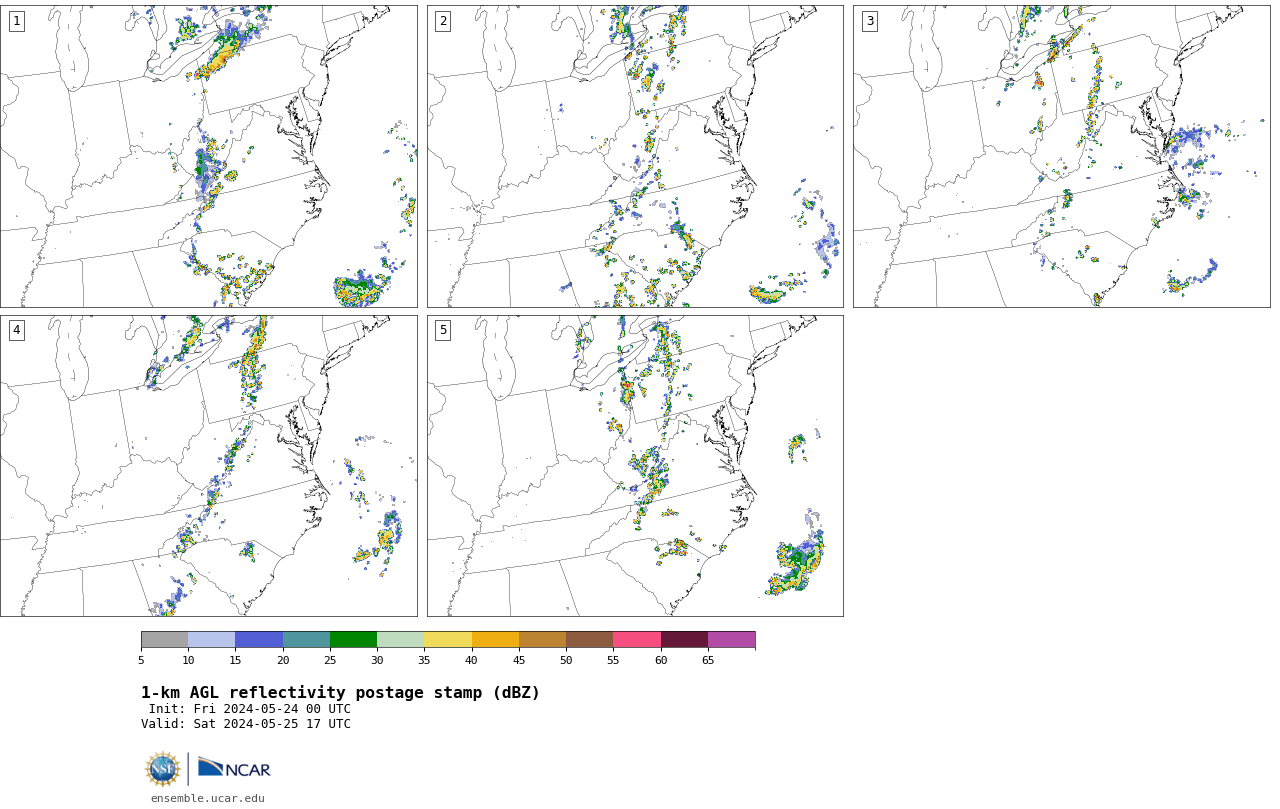Click the NCAR logo

(234, 768)
